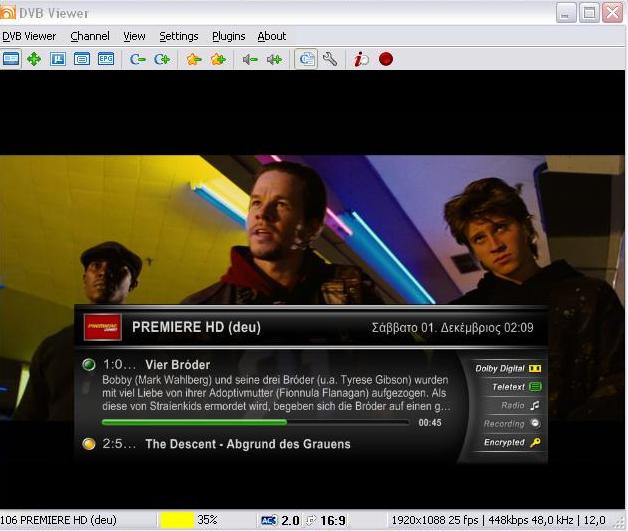Click the Radio music note indicator
Screen dimensions: 628x531
[x=520, y=405]
